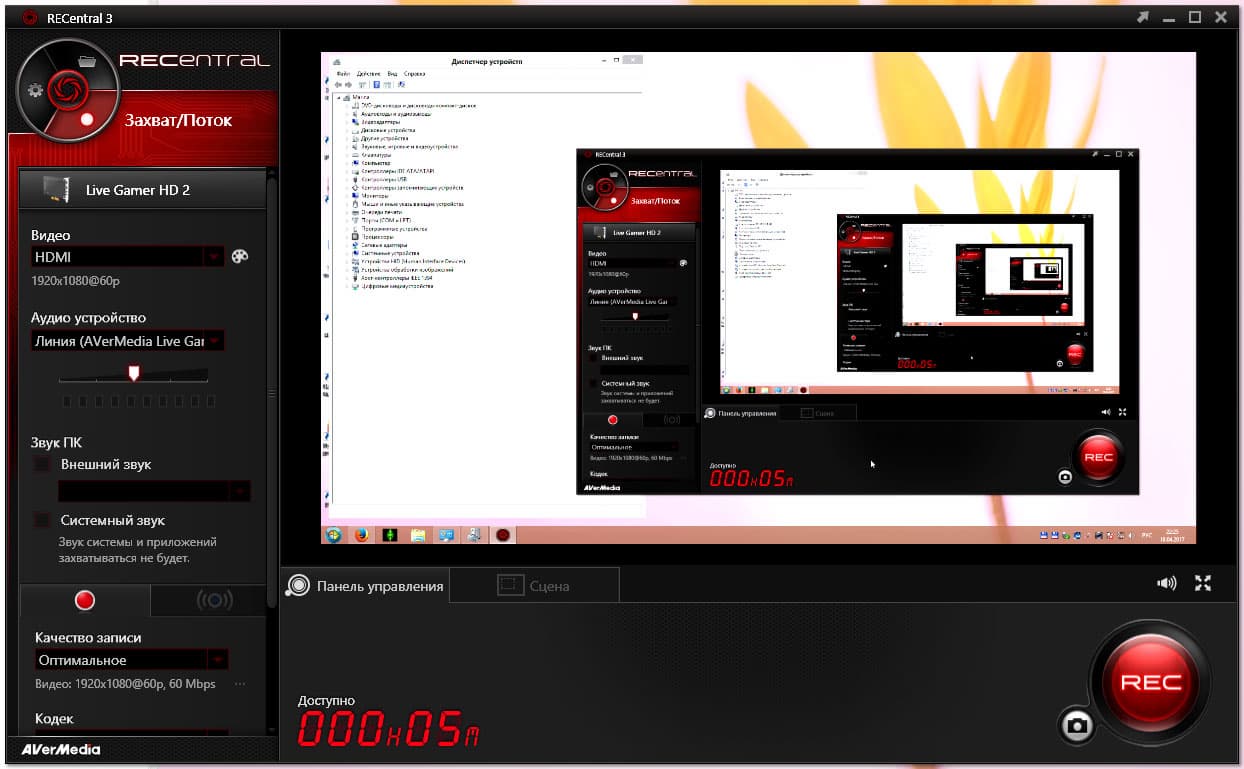Screen dimensions: 1244x769
Task: Switch to the streaming mode tab
Action: click(214, 600)
